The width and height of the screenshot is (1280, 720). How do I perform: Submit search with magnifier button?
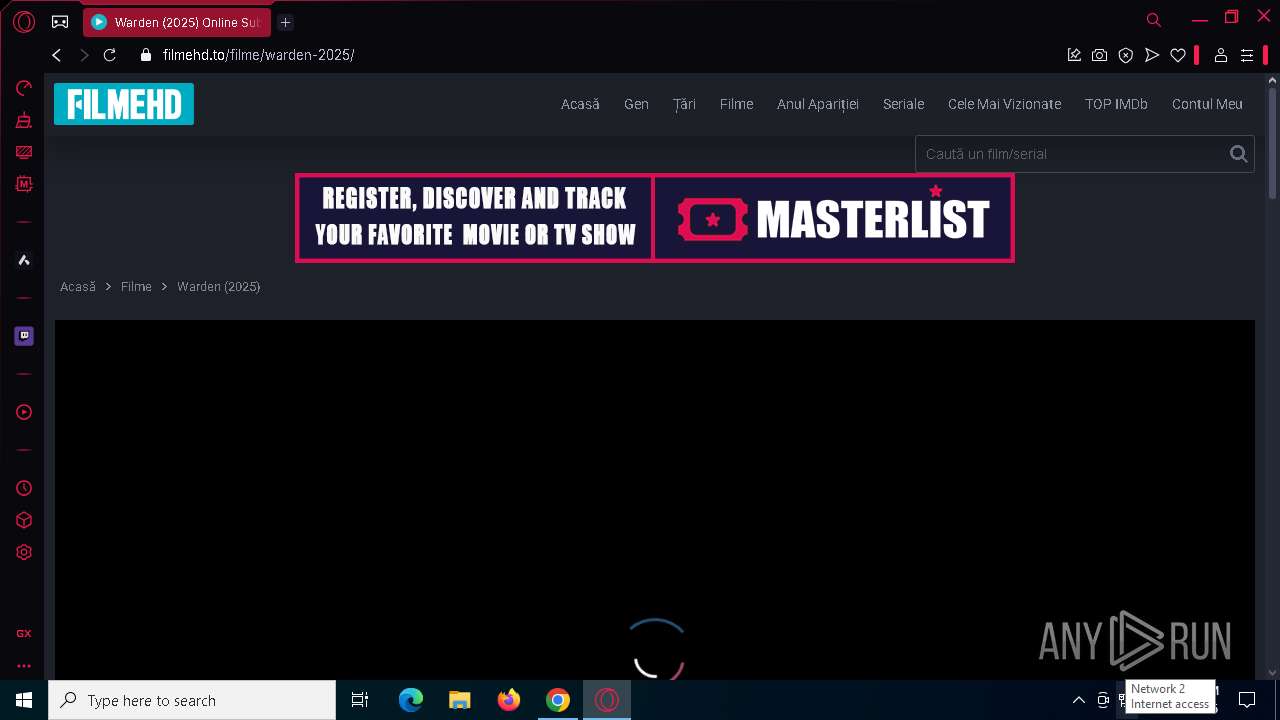pyautogui.click(x=1239, y=154)
